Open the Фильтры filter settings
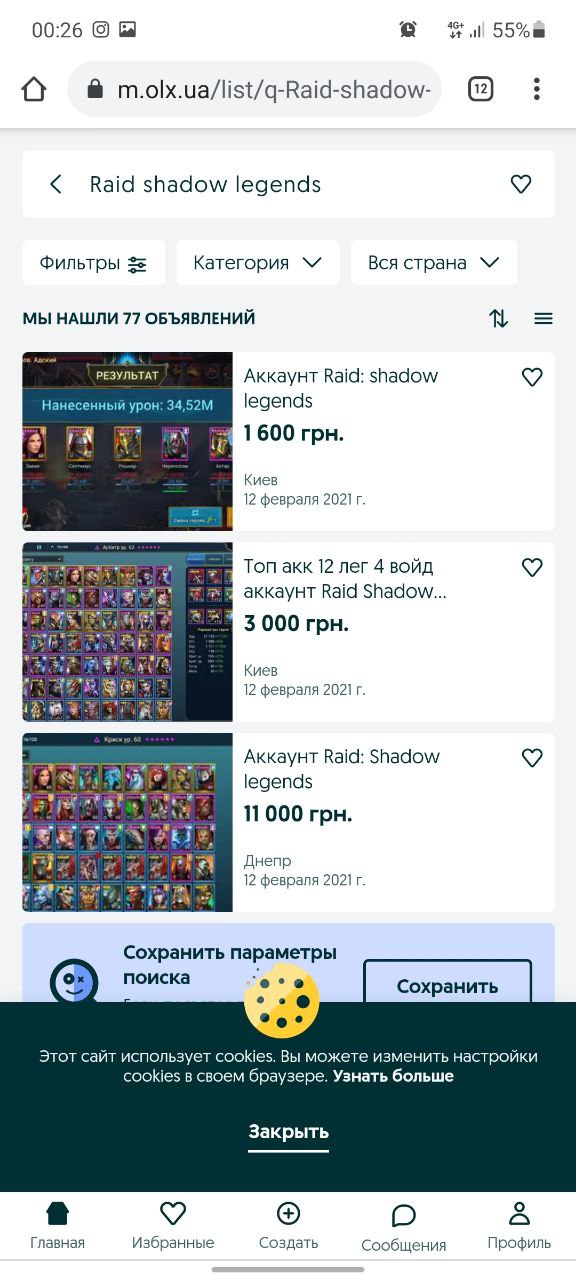 coord(93,263)
